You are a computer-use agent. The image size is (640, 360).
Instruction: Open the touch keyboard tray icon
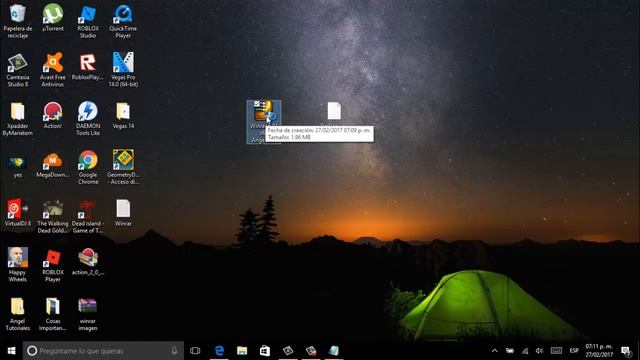tap(556, 351)
